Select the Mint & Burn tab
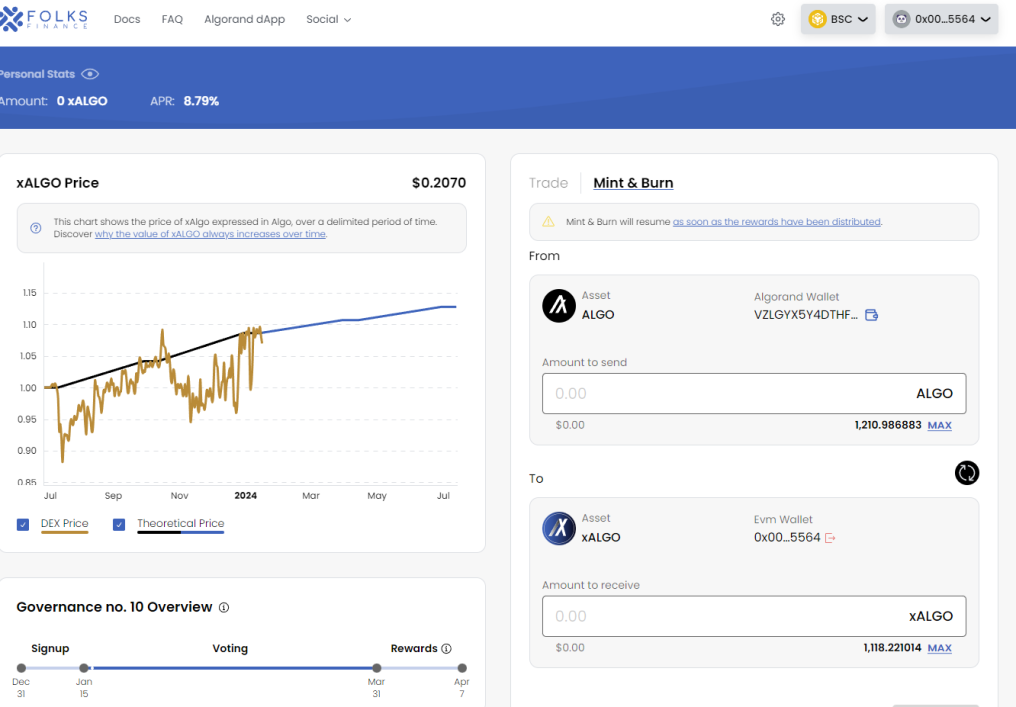Screen dimensions: 1016x707 point(633,183)
